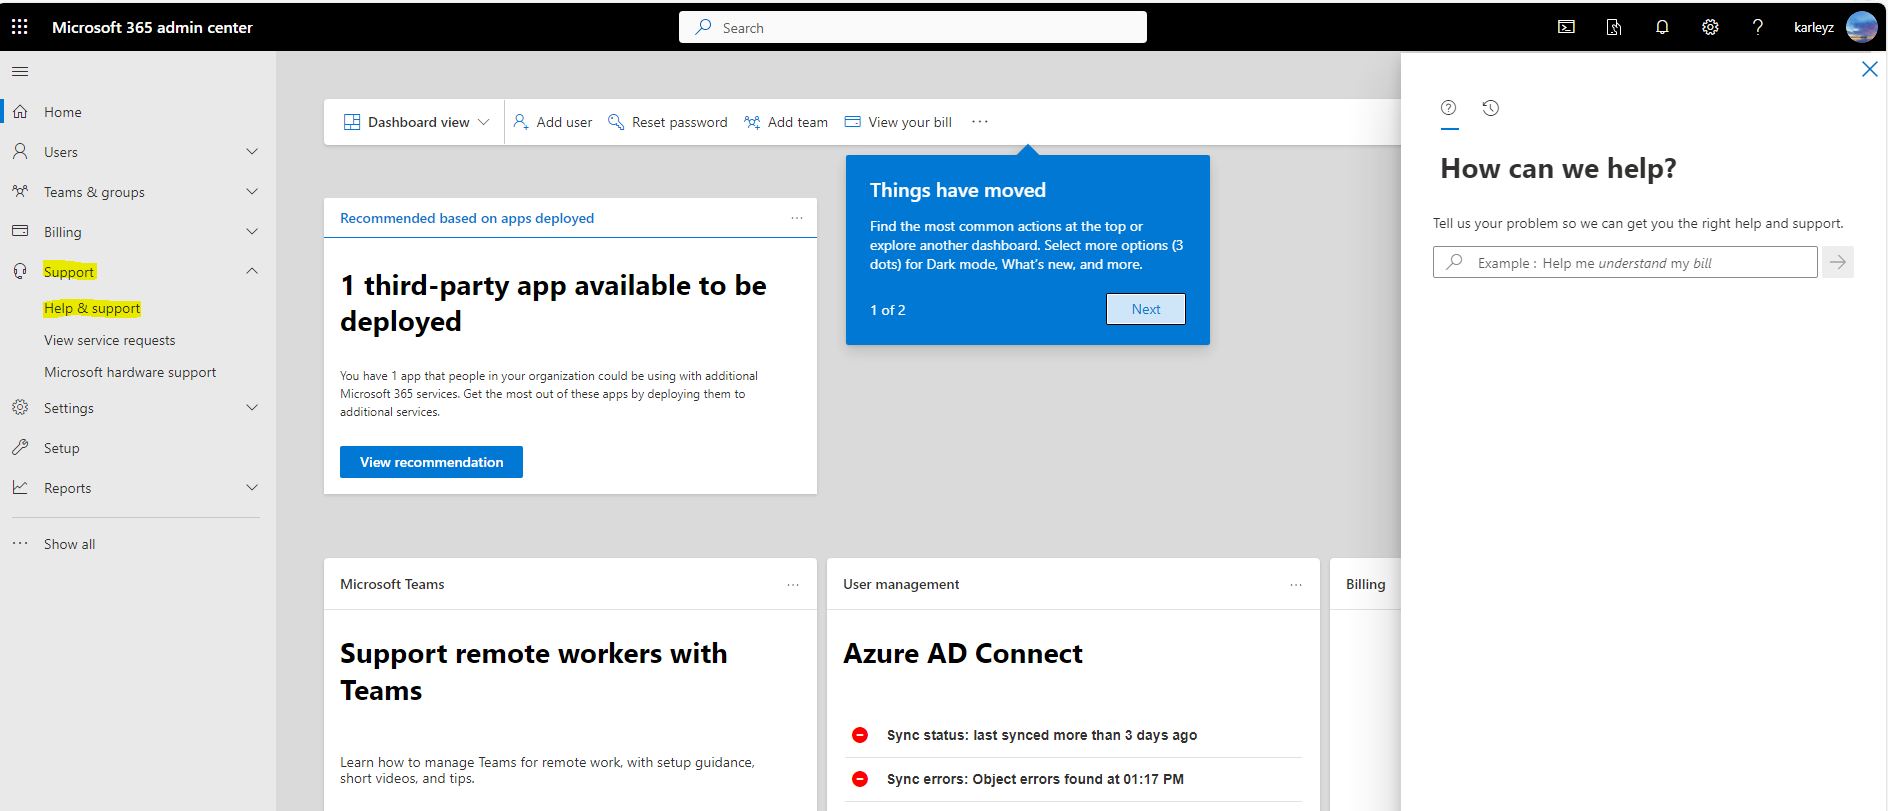Click Reset password

coord(668,122)
